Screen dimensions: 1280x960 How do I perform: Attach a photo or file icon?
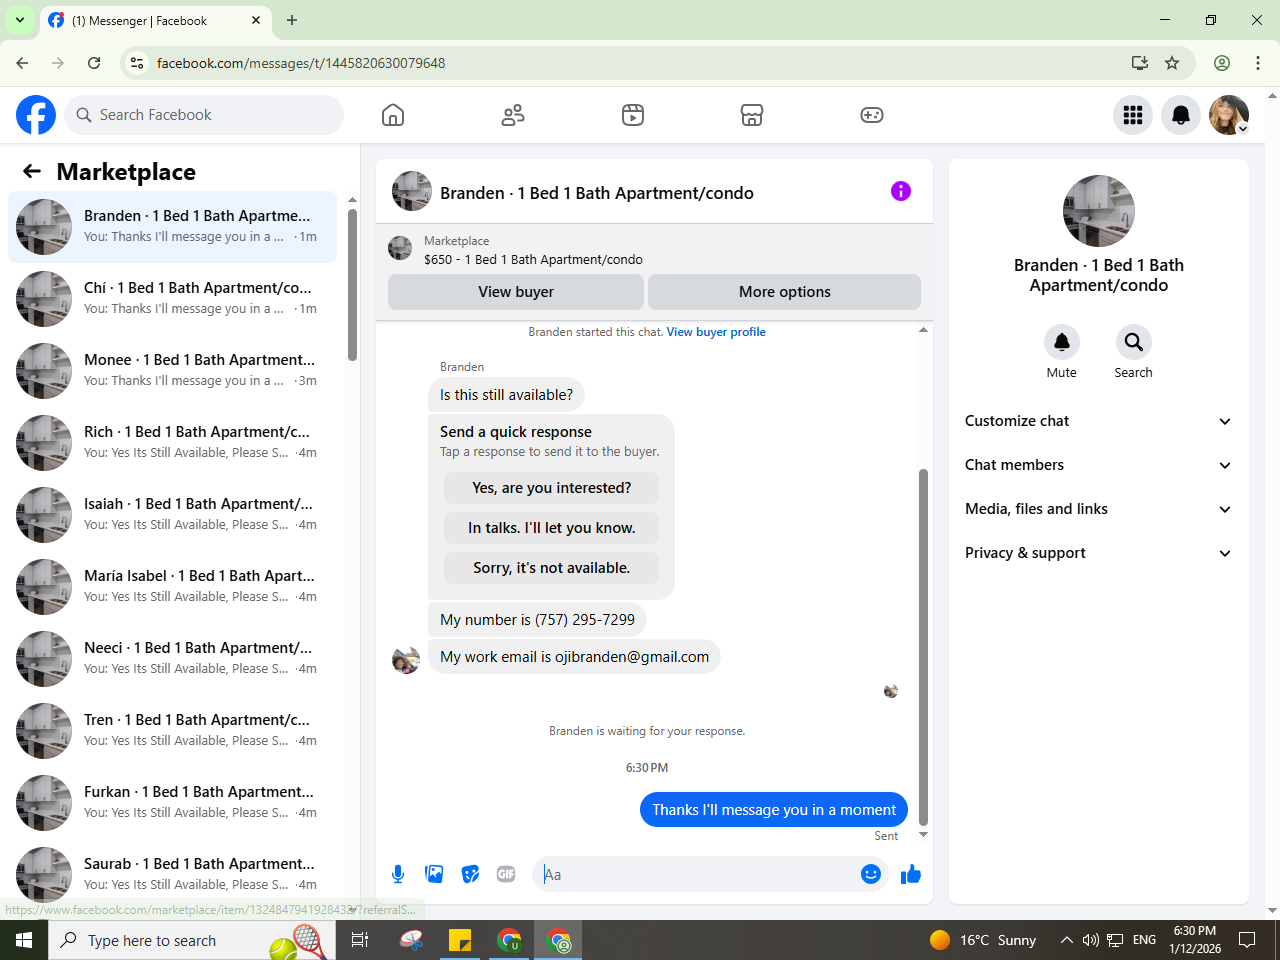(434, 874)
